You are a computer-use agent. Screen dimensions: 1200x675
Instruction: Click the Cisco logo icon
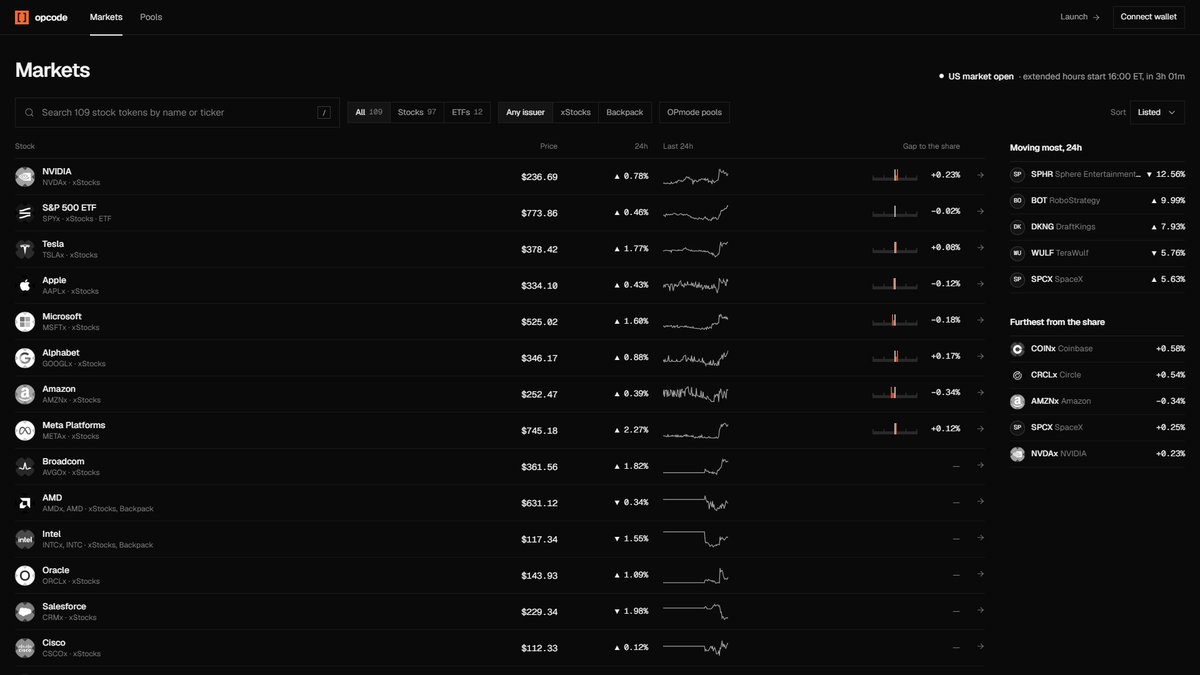25,648
